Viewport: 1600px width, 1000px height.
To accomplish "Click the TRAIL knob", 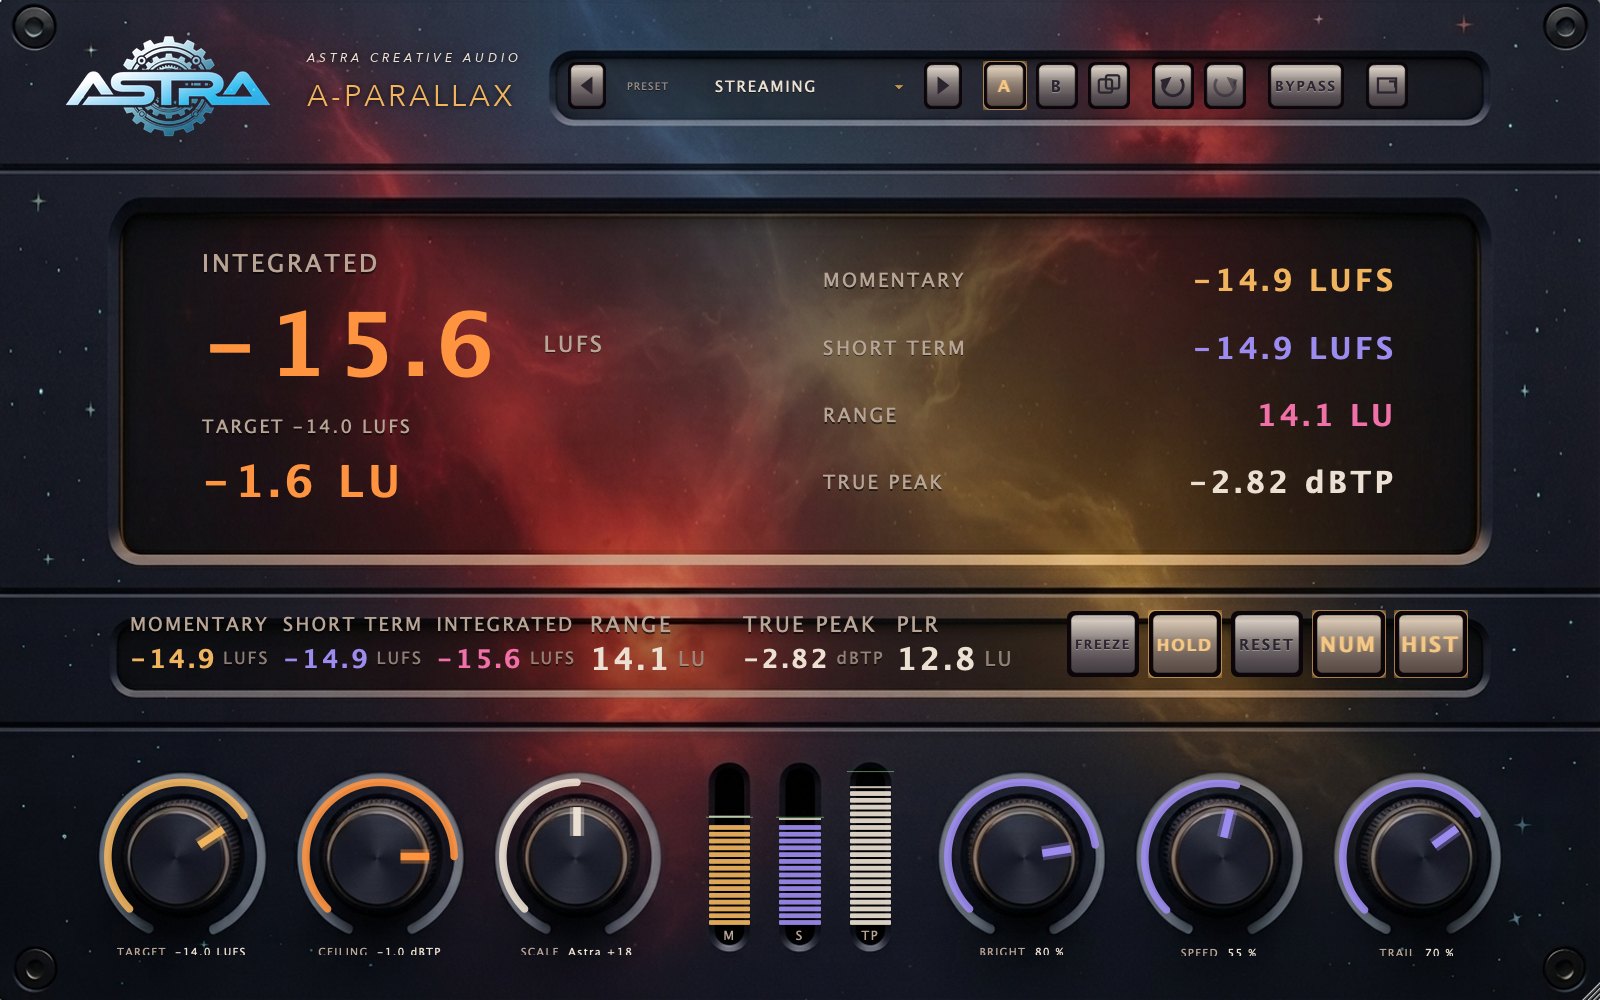I will [1418, 857].
